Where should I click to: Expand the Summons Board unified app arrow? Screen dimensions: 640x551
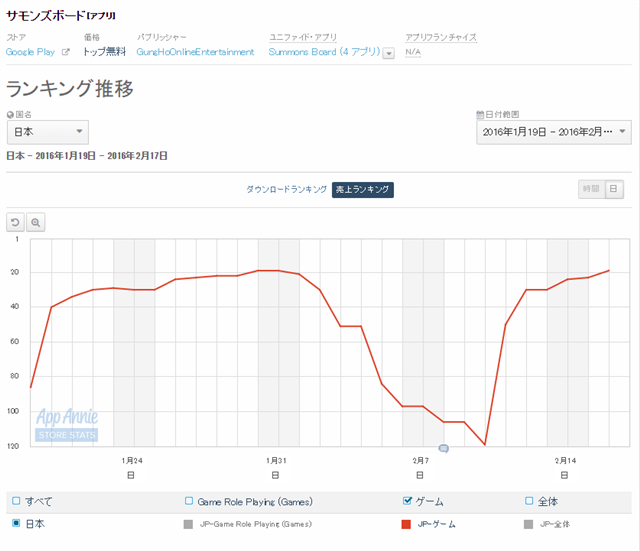(388, 53)
